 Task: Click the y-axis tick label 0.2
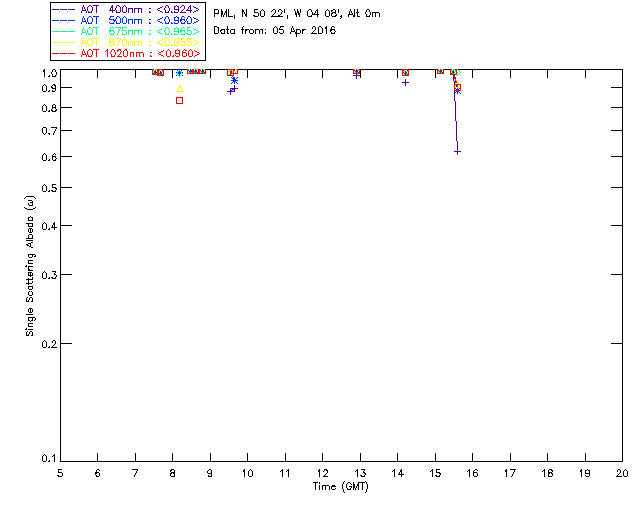pos(49,344)
